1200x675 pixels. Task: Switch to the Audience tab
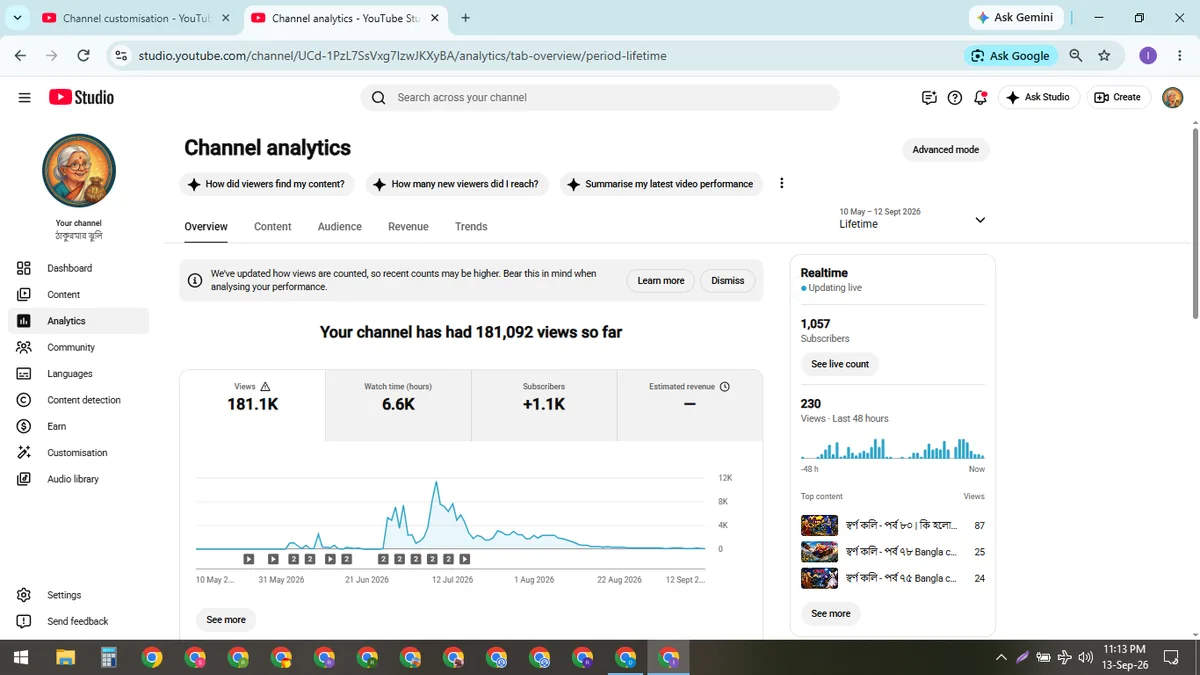point(340,227)
